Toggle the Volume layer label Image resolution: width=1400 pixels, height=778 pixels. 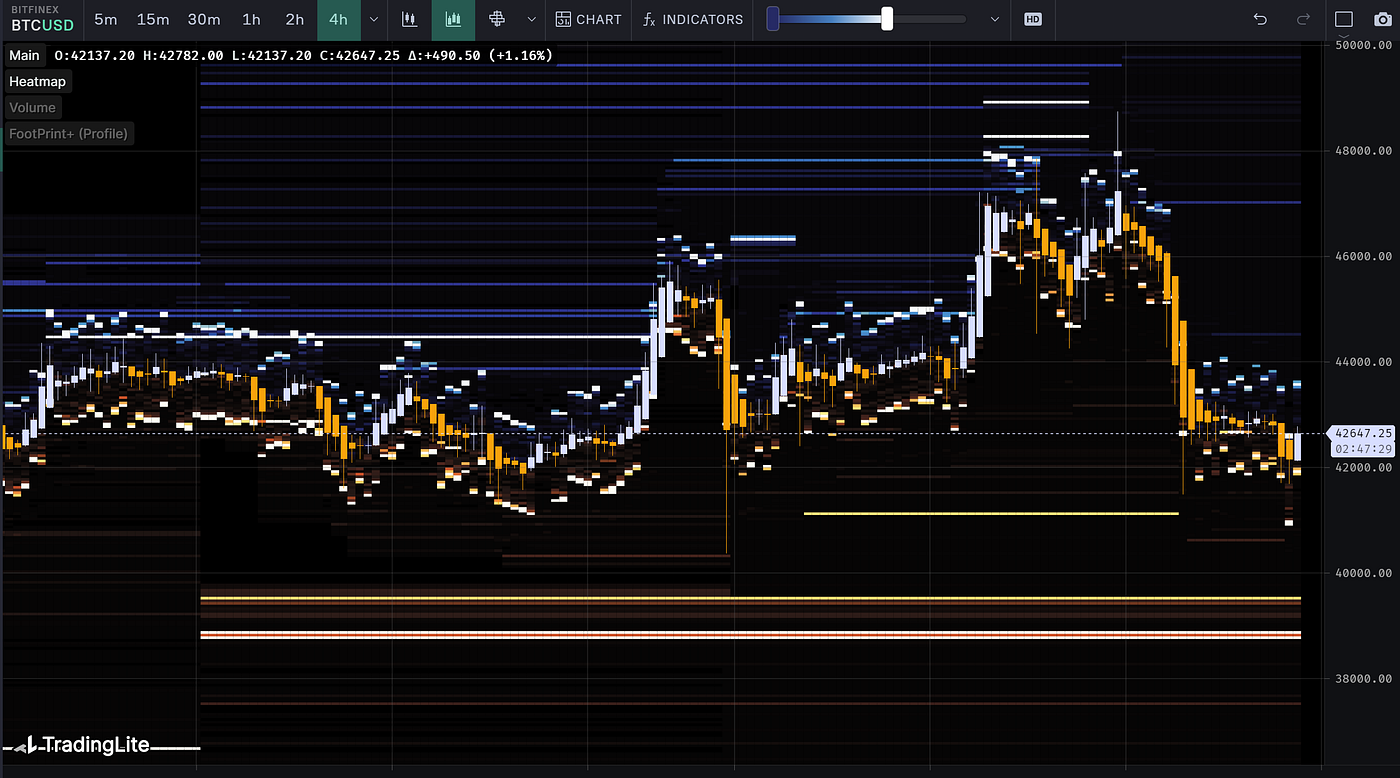(x=33, y=107)
